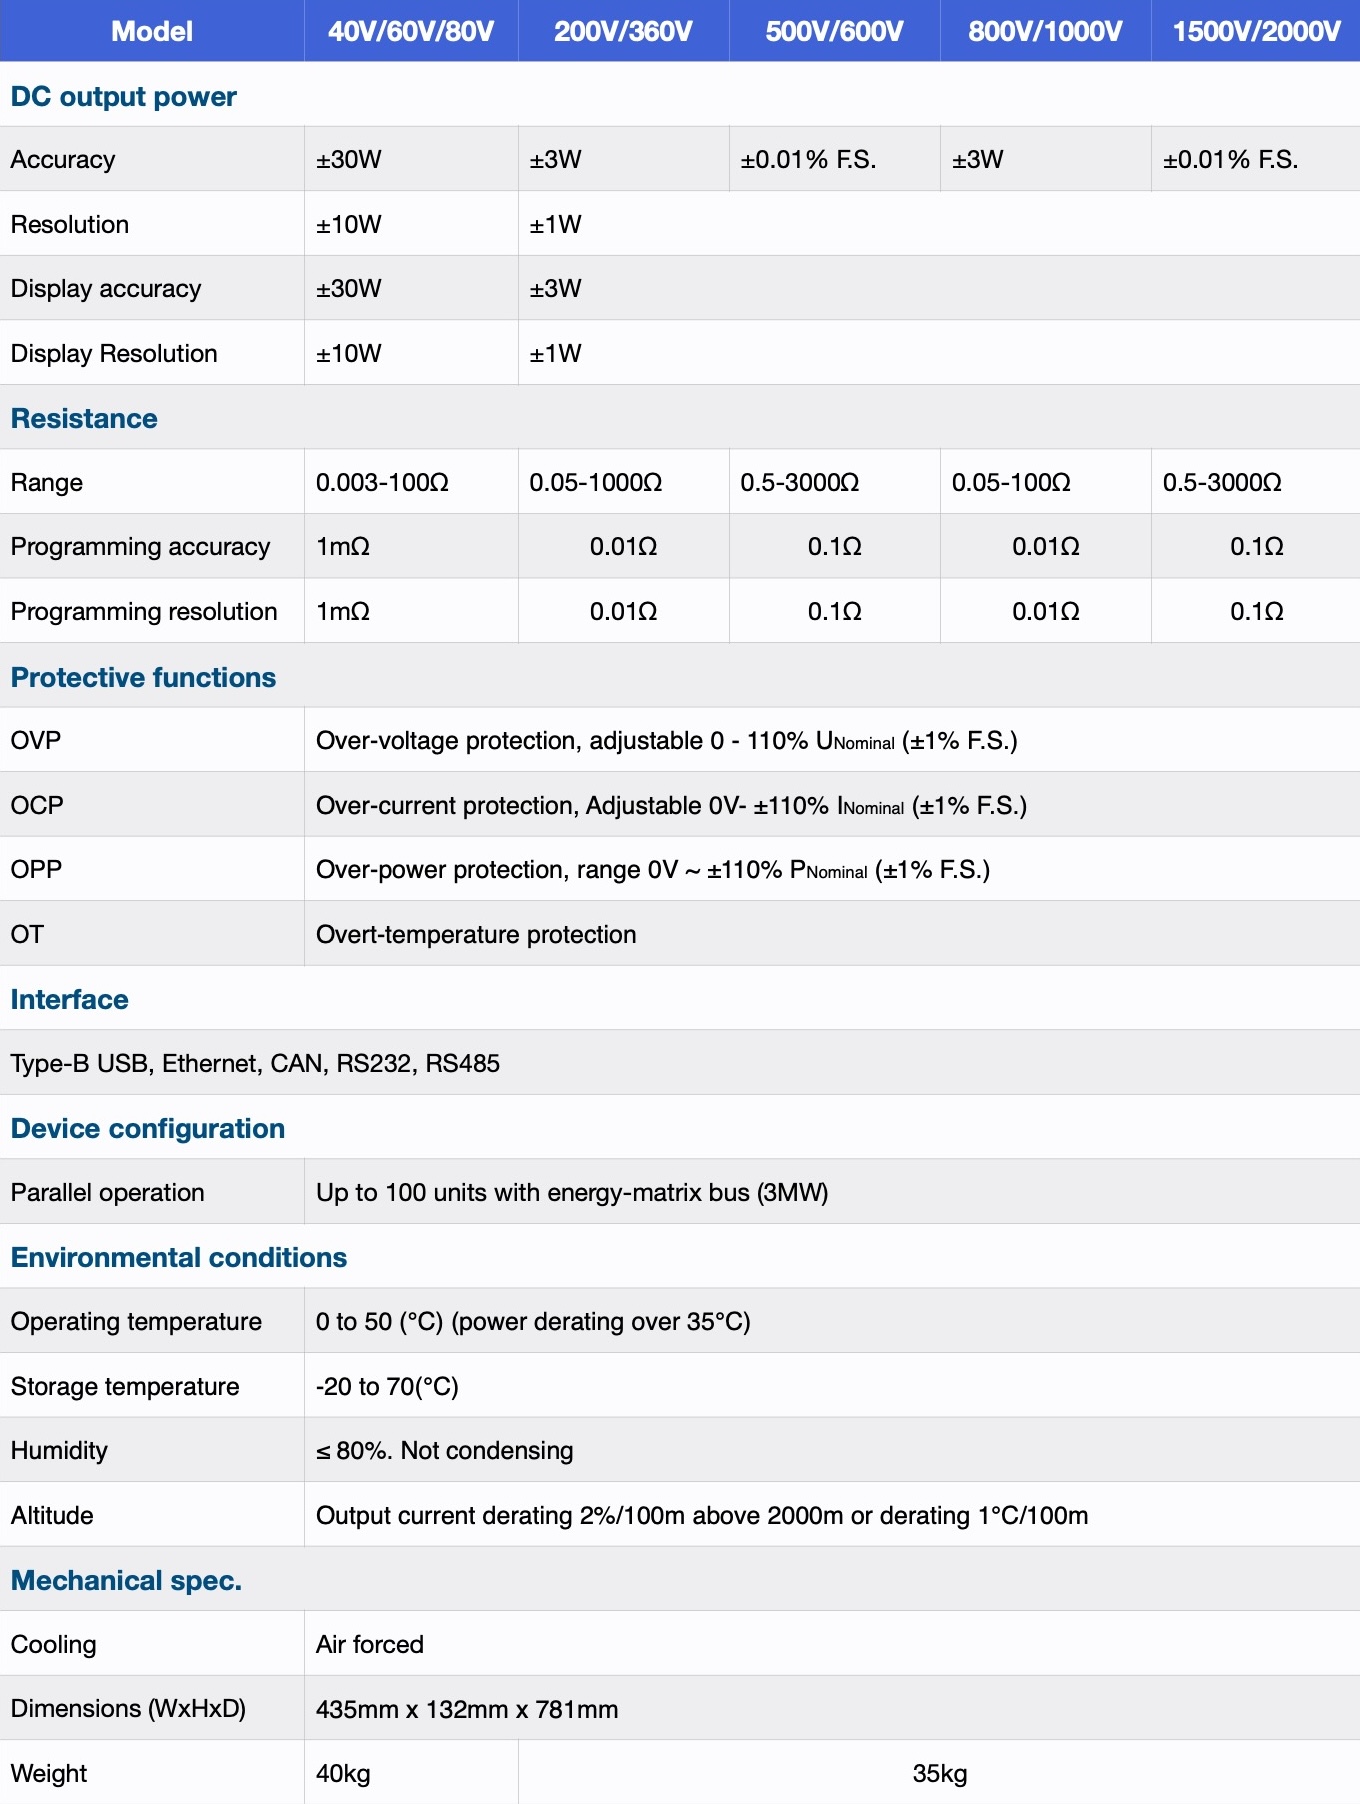Screen dimensions: 1360x1804
Task: Select the 800V/1000V column header
Action: click(x=1045, y=31)
